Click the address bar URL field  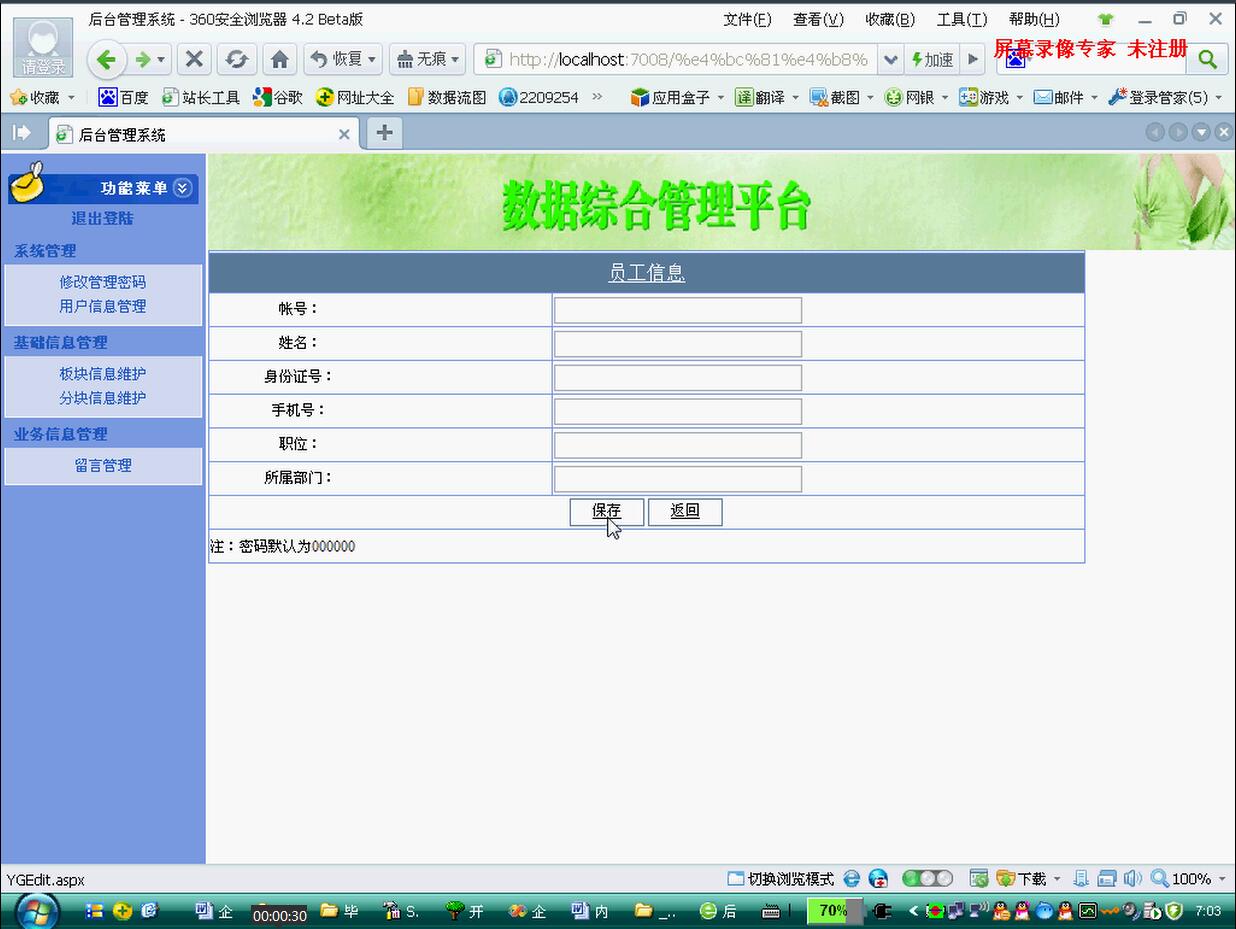(688, 60)
